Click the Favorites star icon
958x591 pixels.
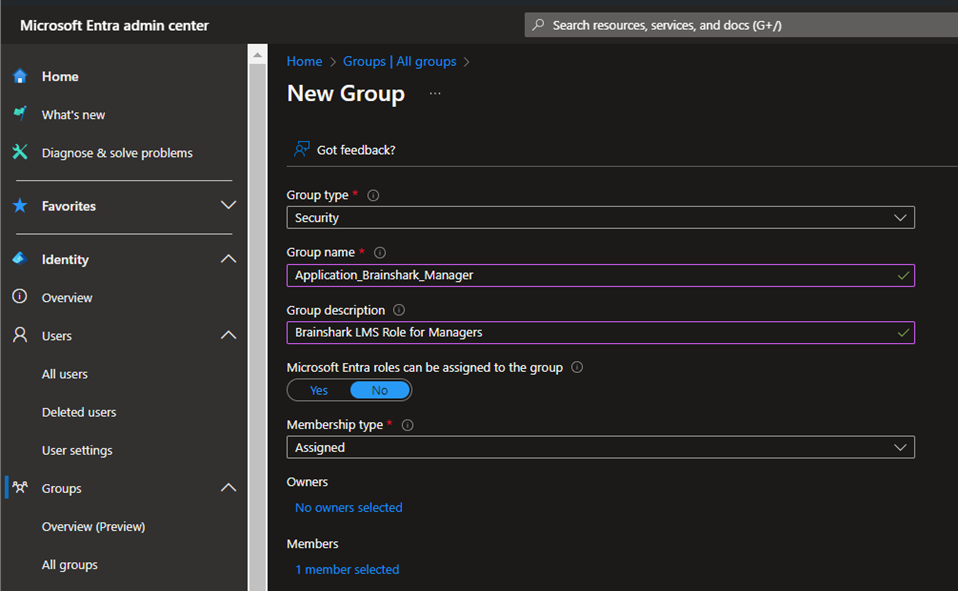[19, 206]
